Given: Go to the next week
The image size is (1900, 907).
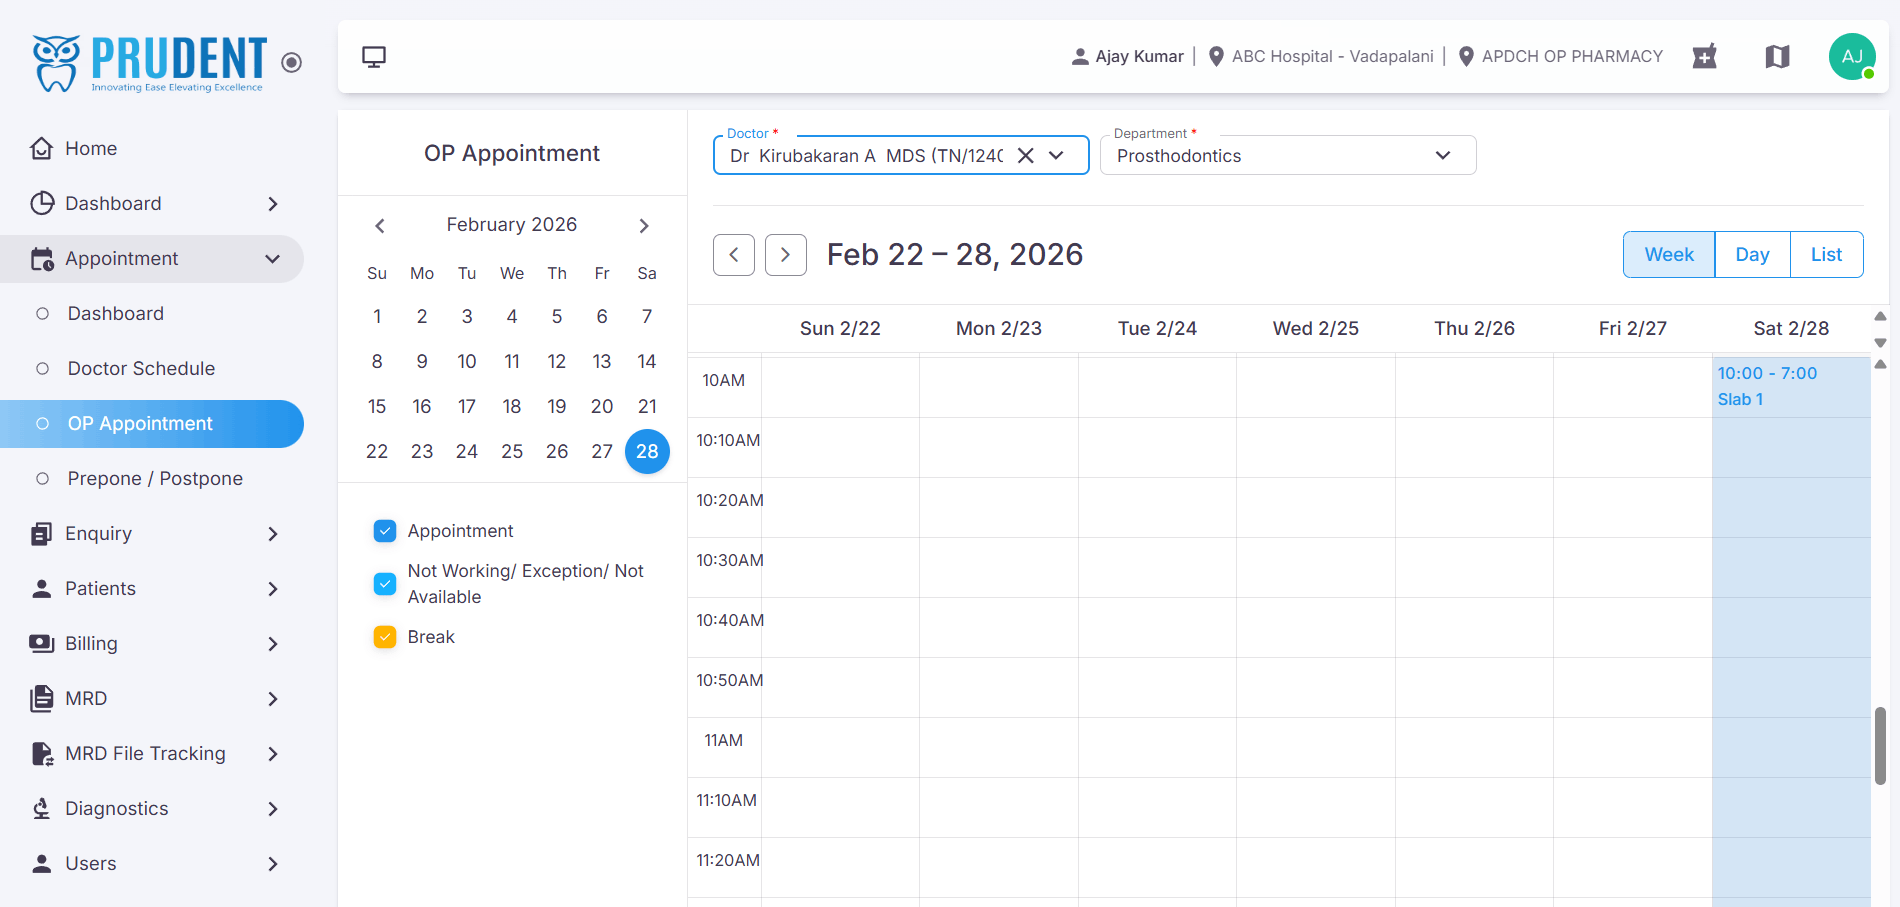Looking at the screenshot, I should click(786, 255).
